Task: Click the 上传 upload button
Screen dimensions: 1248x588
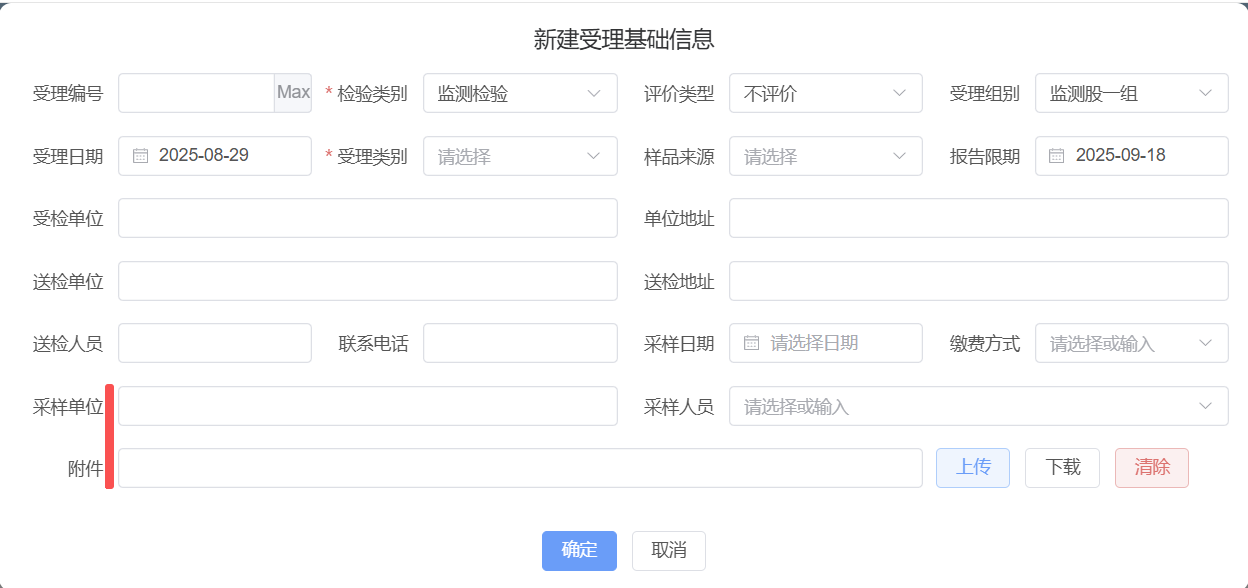Action: [x=973, y=468]
